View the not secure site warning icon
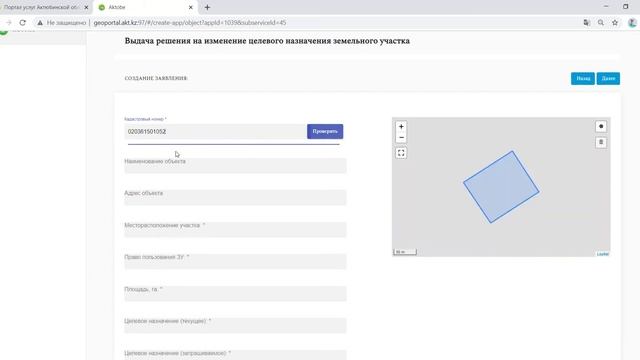This screenshot has width=640, height=360. (40, 23)
